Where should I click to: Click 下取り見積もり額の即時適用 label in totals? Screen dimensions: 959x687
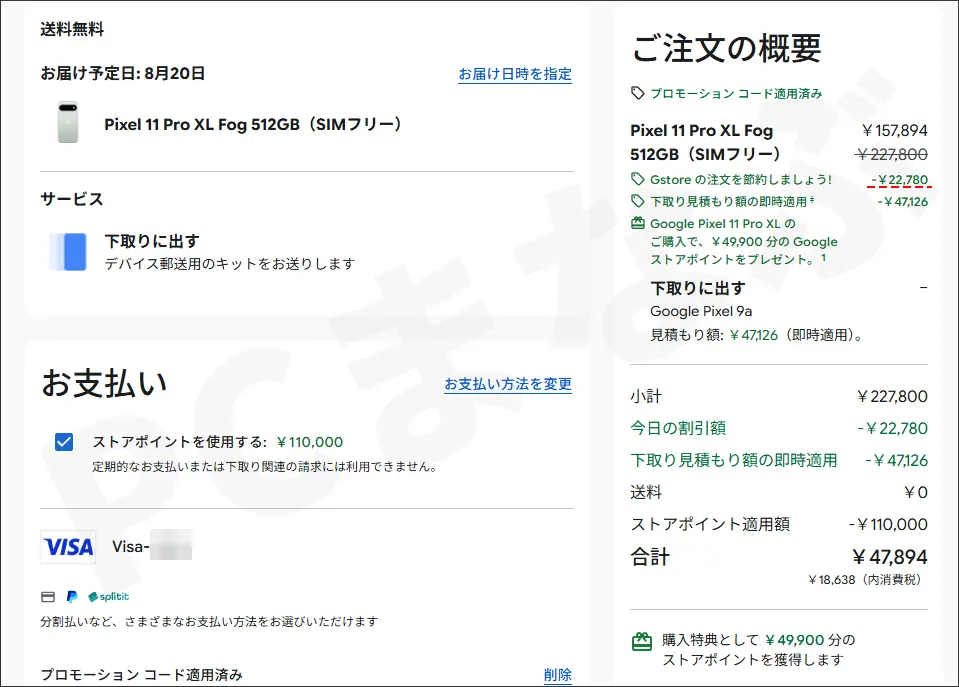click(734, 460)
